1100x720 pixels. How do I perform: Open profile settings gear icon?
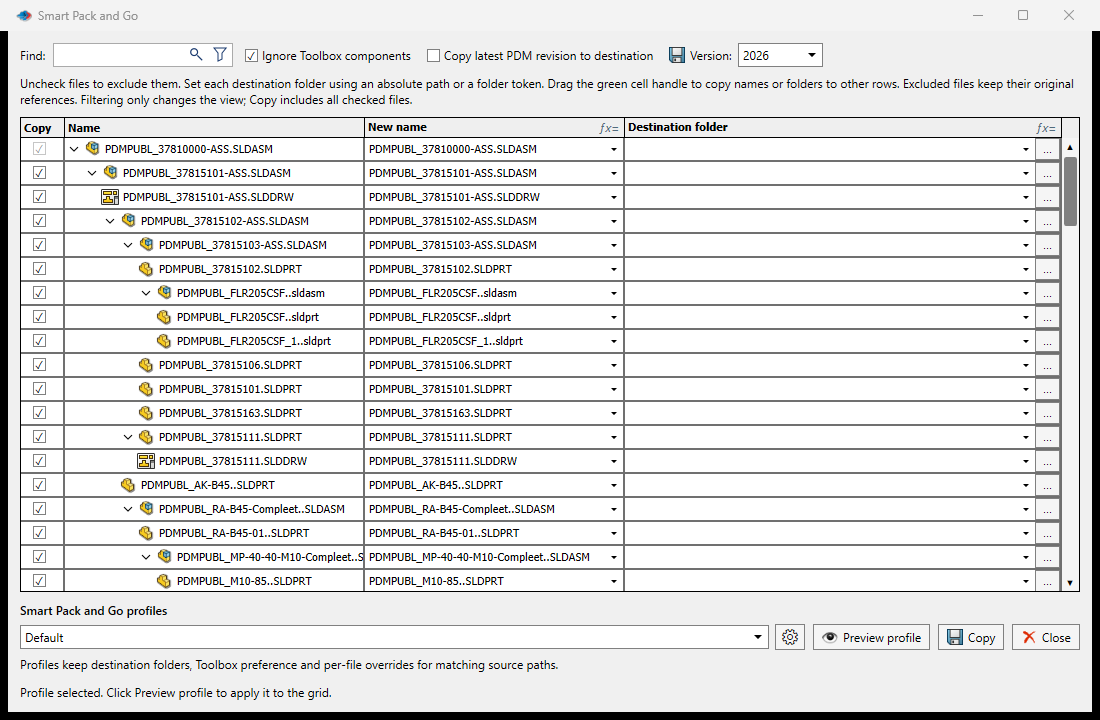tap(789, 636)
